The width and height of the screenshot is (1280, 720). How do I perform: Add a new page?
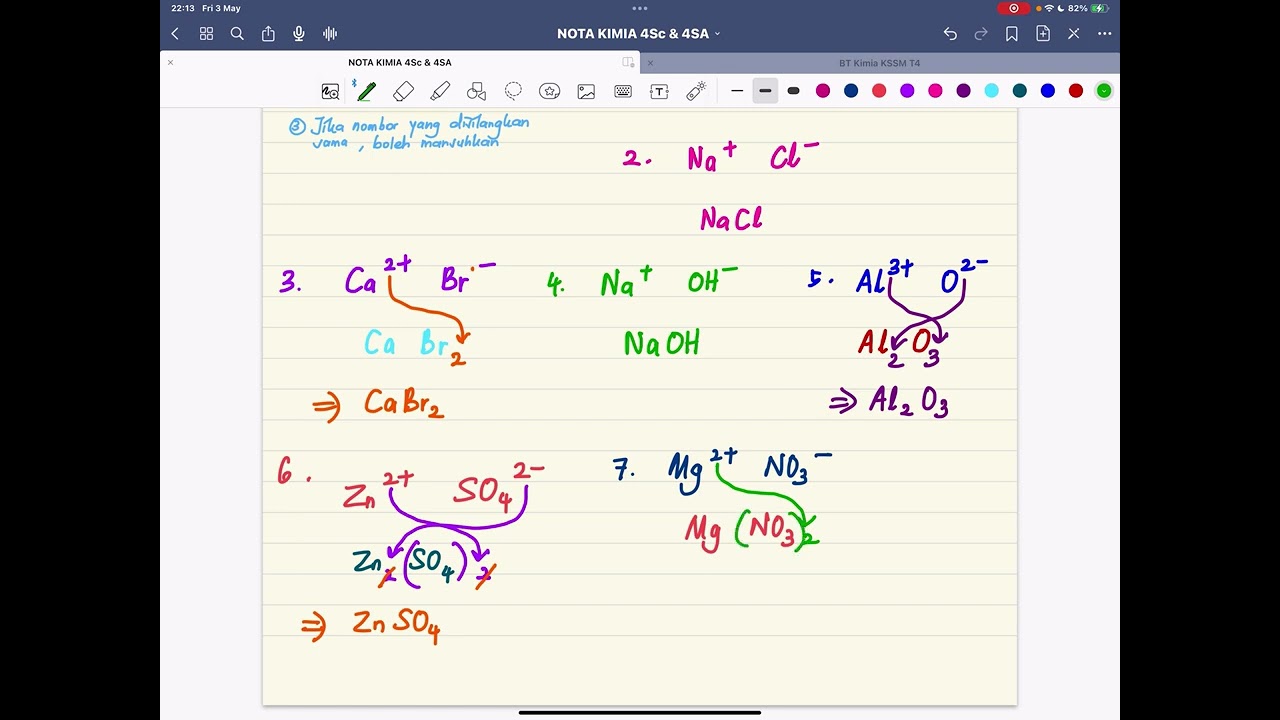tap(1043, 34)
